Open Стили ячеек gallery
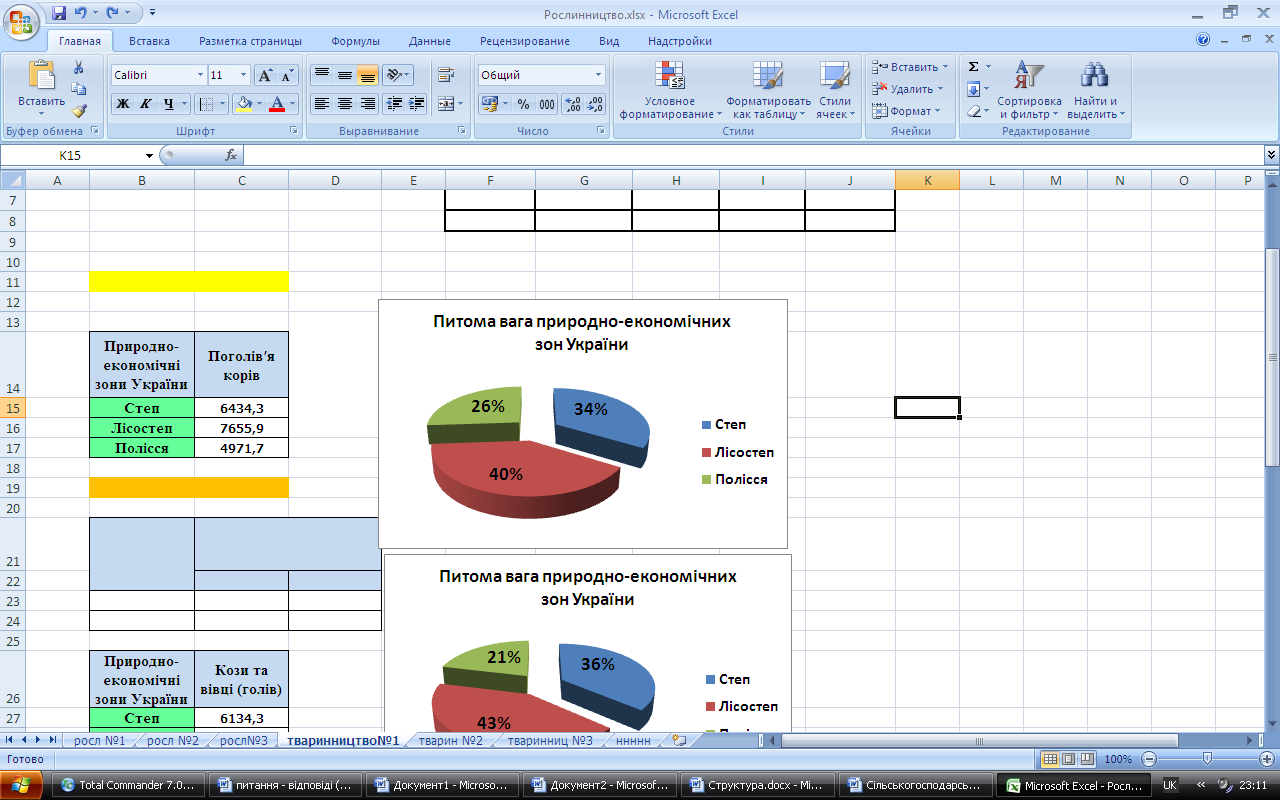The width and height of the screenshot is (1280, 800). coord(834,90)
